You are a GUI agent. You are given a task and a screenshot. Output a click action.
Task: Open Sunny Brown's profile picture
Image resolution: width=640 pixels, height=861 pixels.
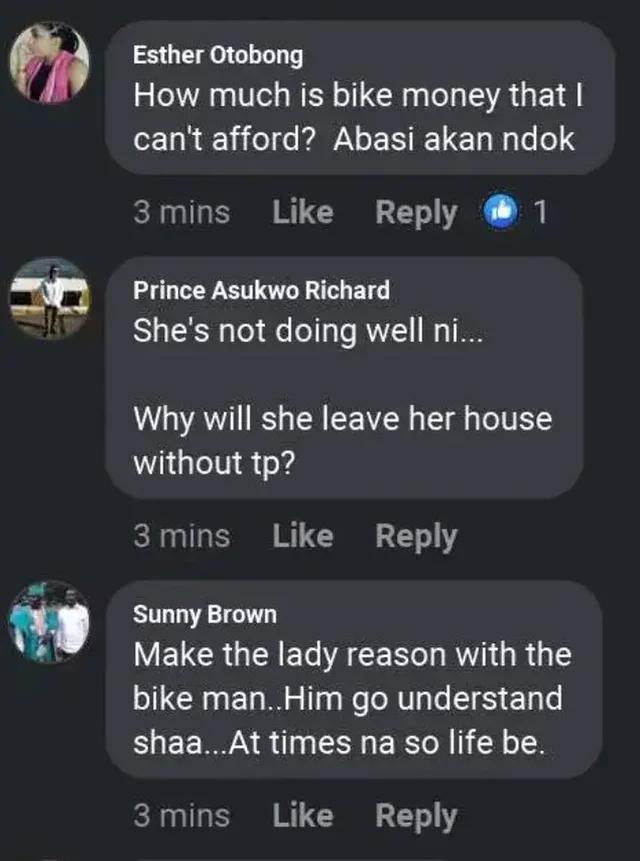(49, 622)
